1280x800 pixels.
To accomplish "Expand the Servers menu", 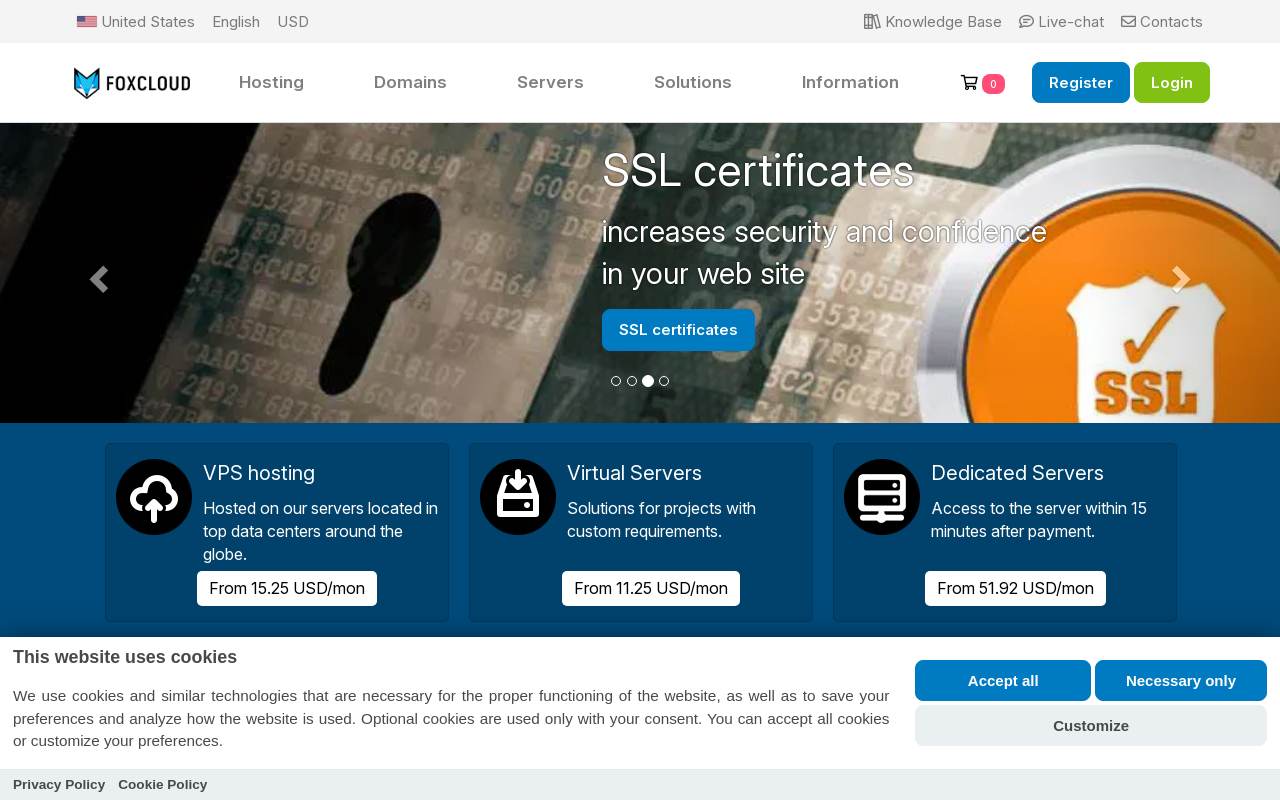I will point(550,83).
